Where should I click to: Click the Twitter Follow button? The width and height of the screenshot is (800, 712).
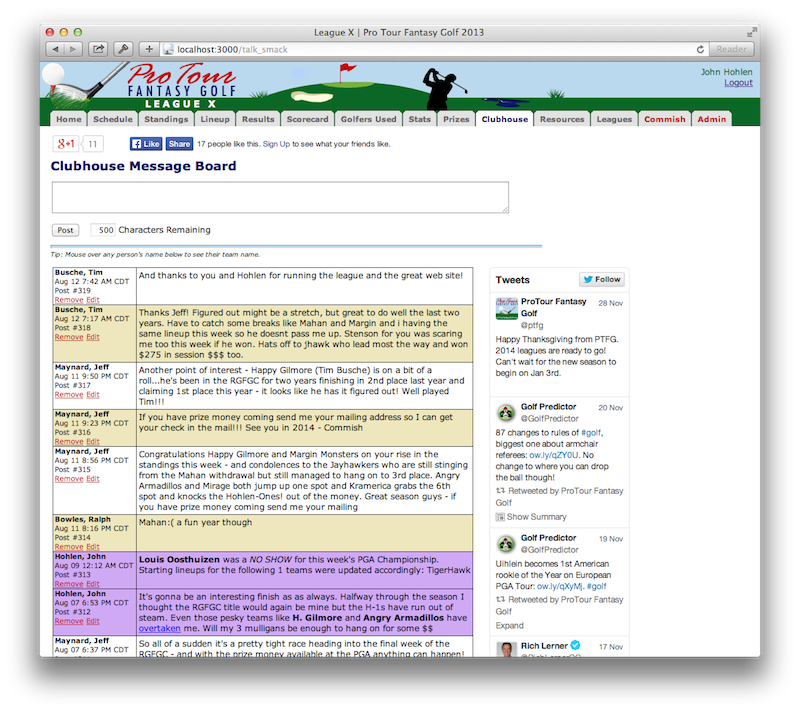tap(601, 280)
